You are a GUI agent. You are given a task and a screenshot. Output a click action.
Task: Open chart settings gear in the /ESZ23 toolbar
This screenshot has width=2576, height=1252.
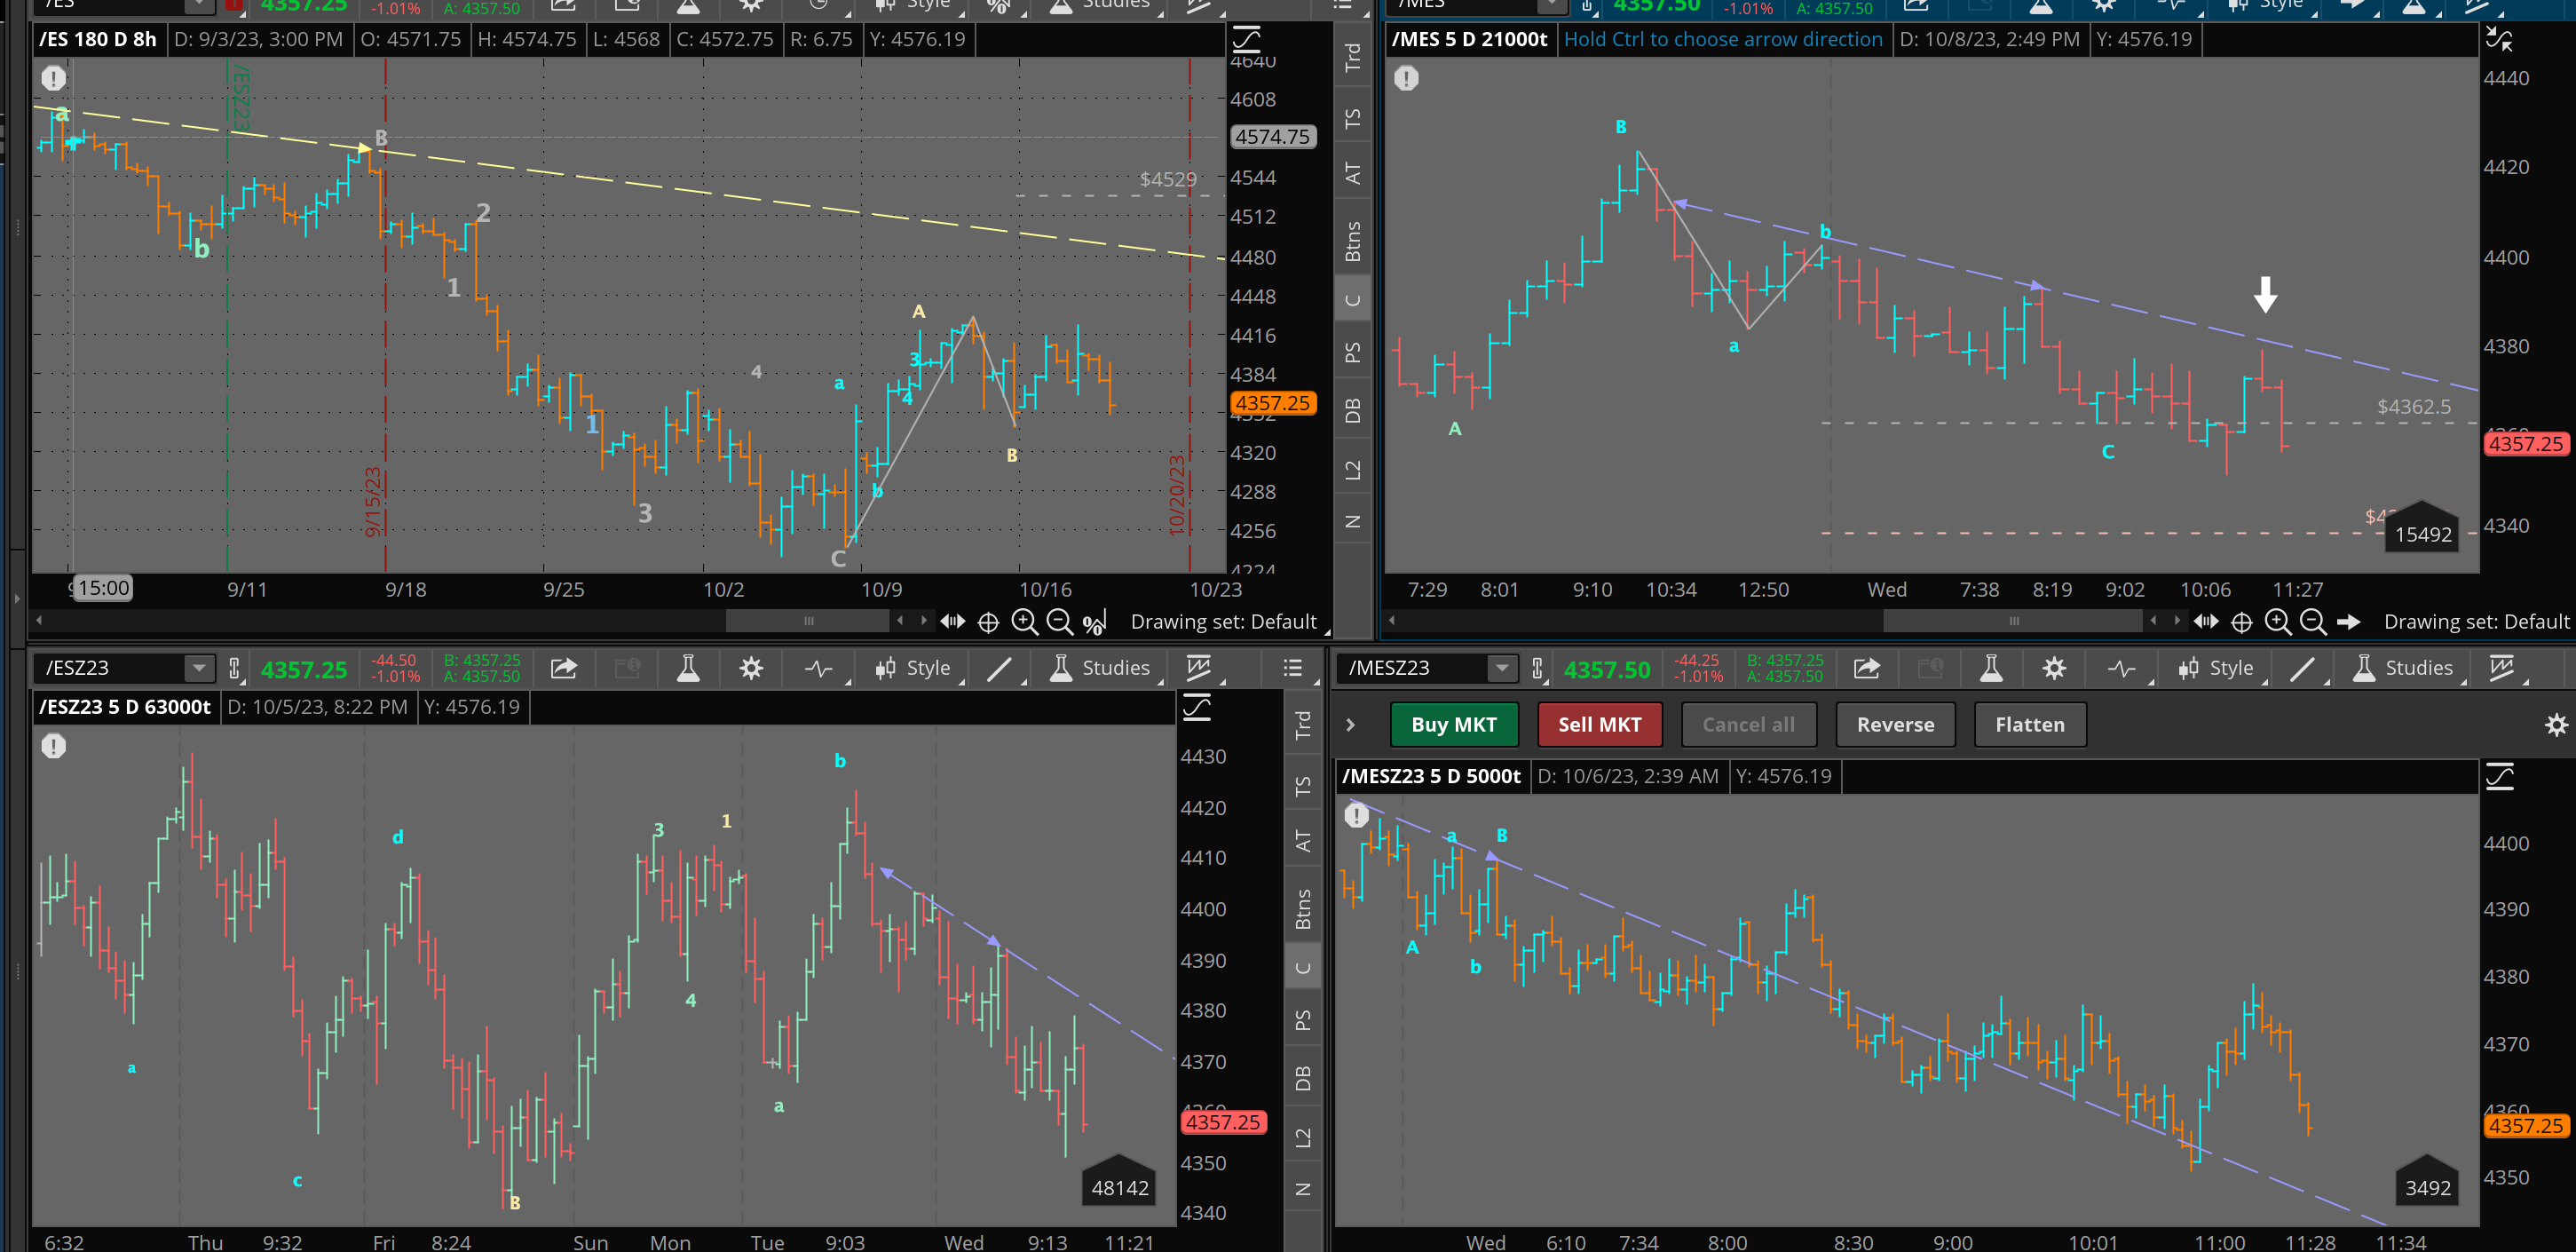coord(751,668)
